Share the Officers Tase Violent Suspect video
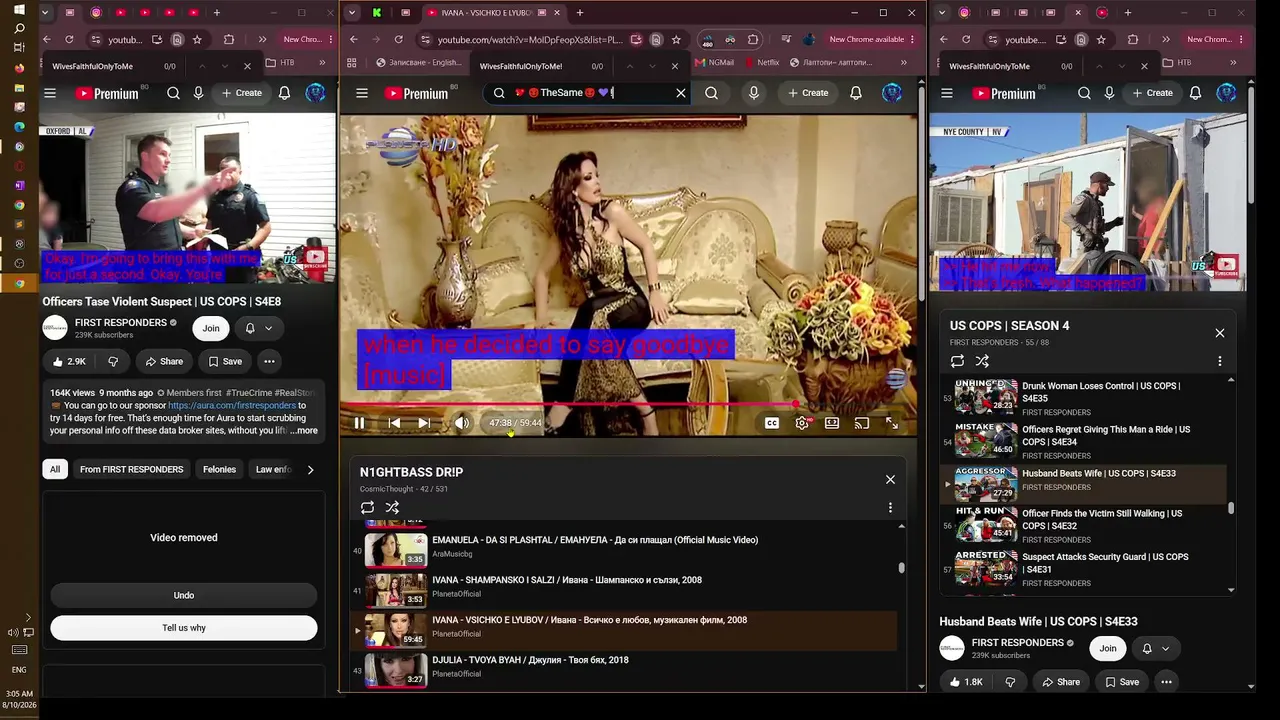 tap(164, 361)
